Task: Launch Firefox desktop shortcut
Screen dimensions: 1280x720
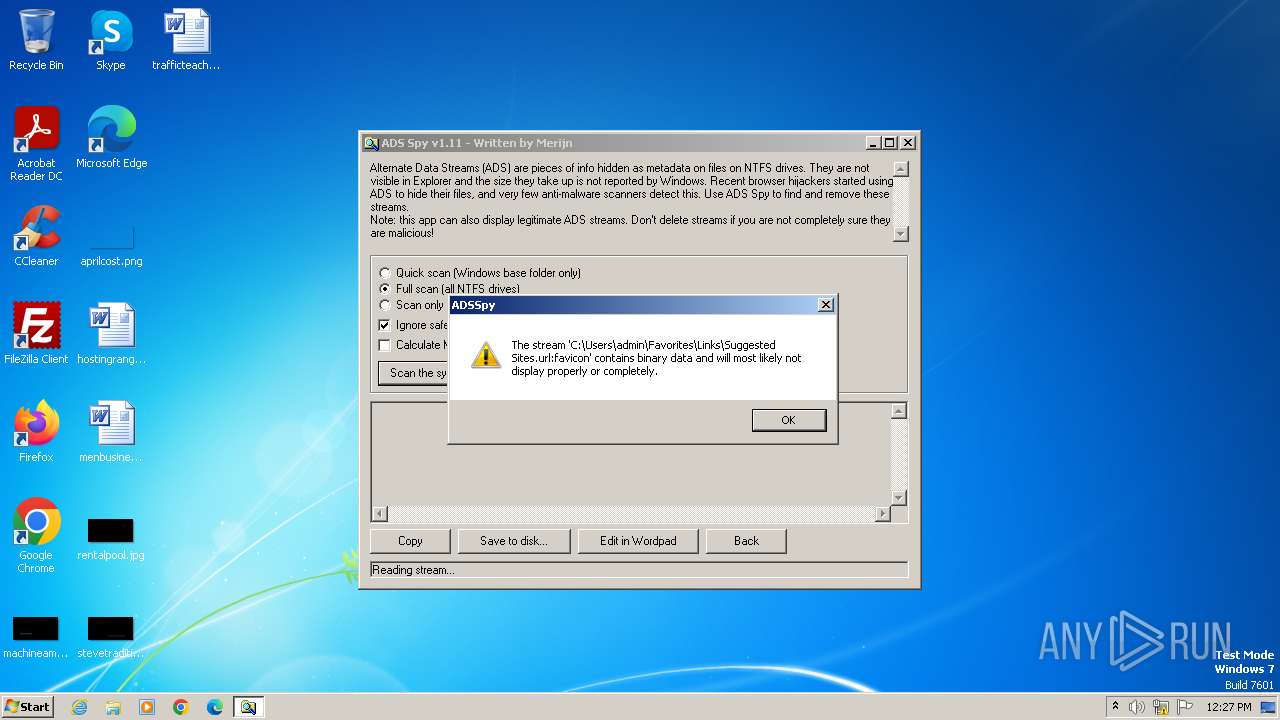Action: coord(36,432)
